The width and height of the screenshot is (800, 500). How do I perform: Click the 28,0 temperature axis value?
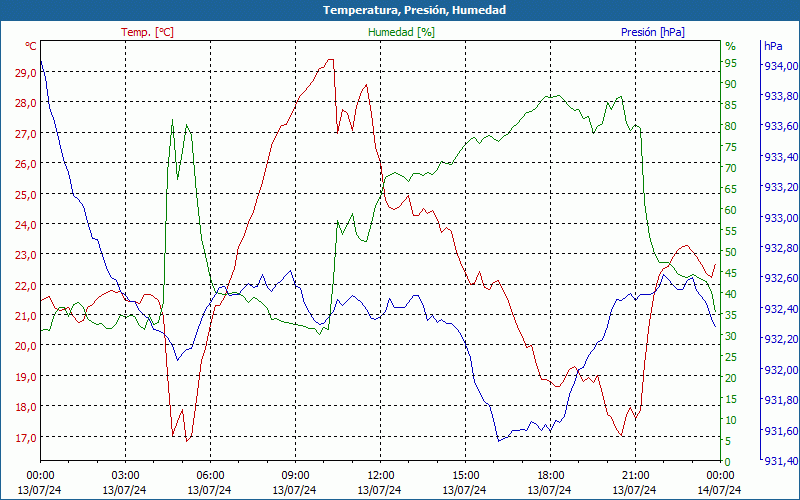point(26,103)
